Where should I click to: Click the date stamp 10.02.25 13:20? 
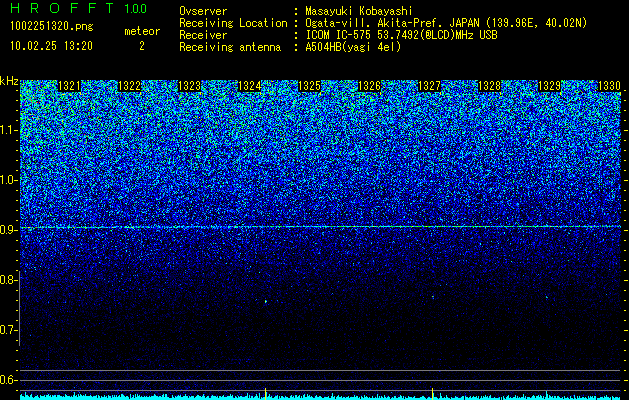click(51, 46)
